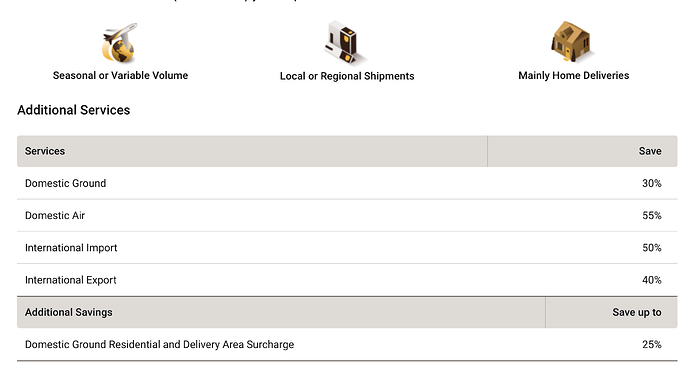Image resolution: width=690 pixels, height=374 pixels.
Task: Click the Services column header
Action: coord(252,151)
